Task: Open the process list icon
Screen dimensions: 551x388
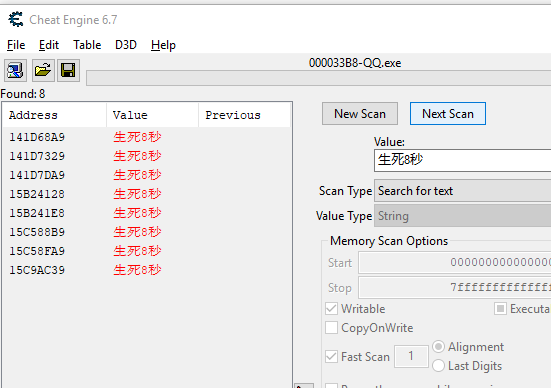Action: coord(15,70)
